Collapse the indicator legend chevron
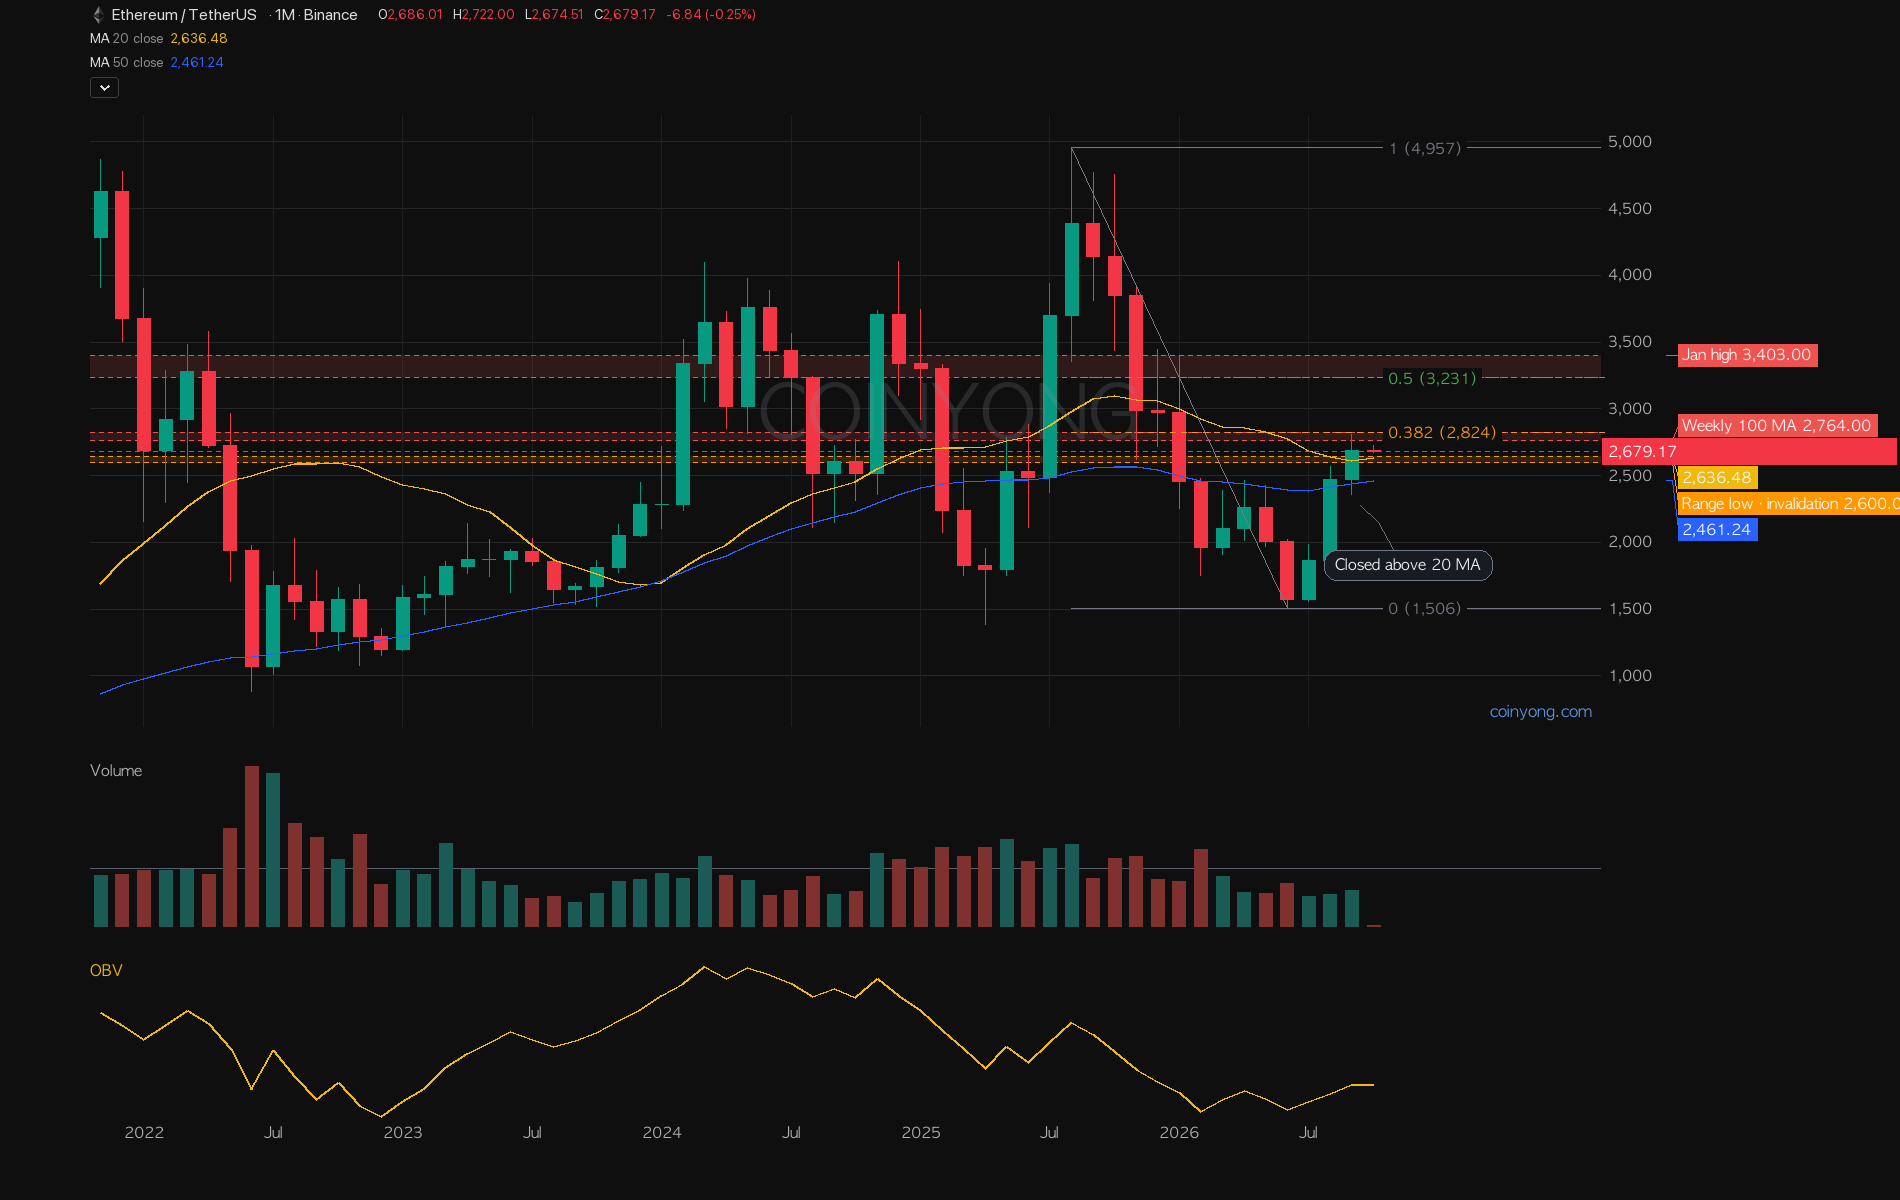1900x1200 pixels. (x=104, y=88)
